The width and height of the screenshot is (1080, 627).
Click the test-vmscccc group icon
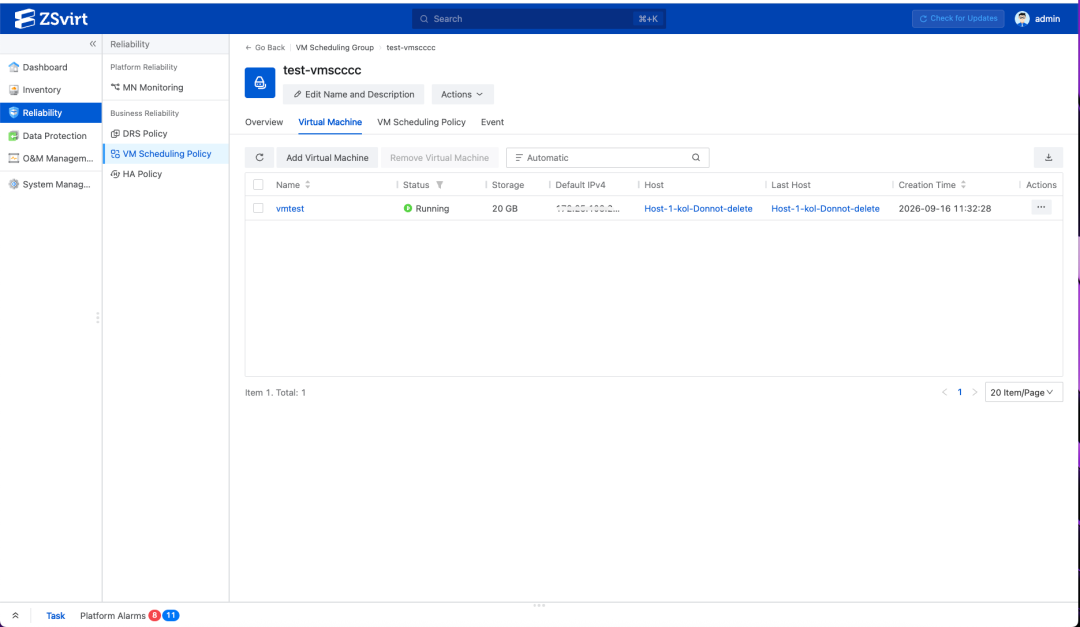pyautogui.click(x=260, y=83)
